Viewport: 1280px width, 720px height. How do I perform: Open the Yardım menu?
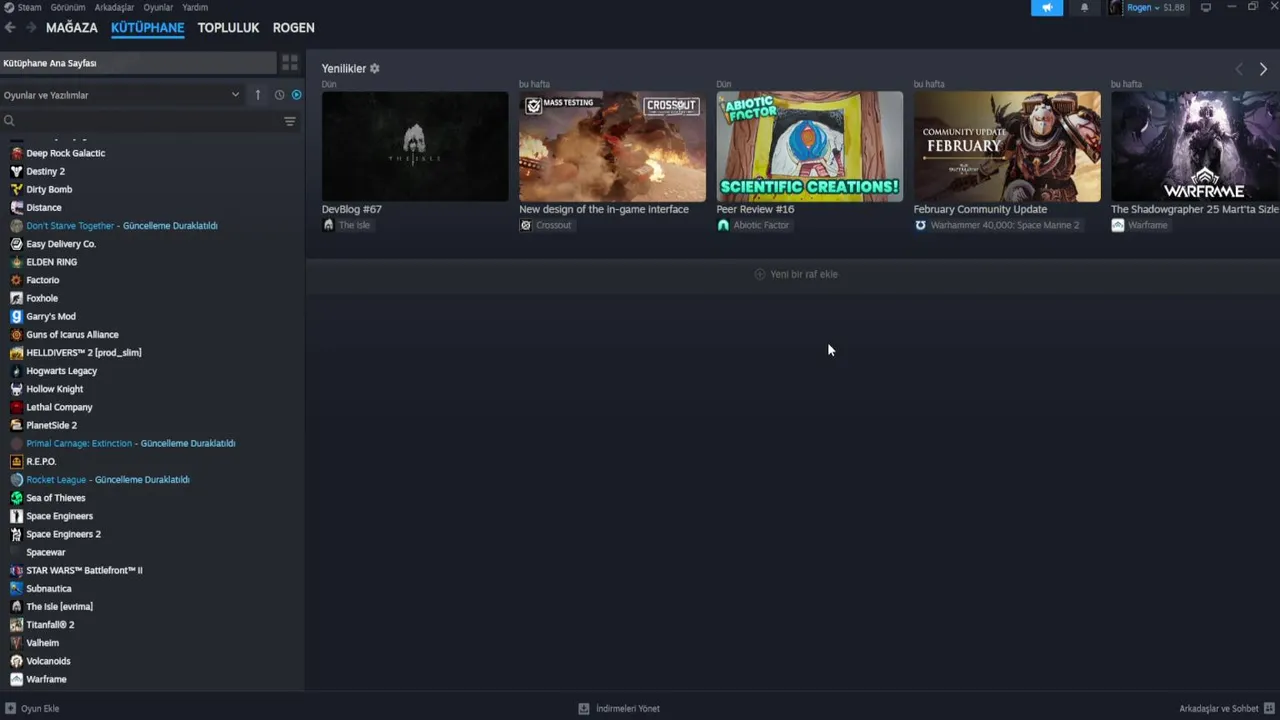pyautogui.click(x=195, y=7)
